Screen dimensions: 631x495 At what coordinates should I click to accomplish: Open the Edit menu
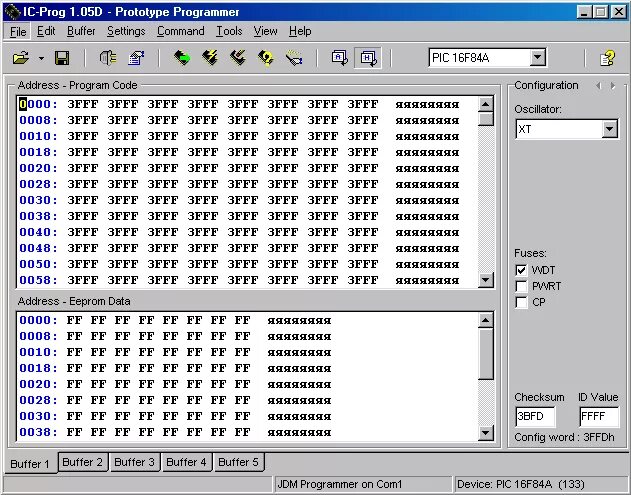tap(46, 31)
